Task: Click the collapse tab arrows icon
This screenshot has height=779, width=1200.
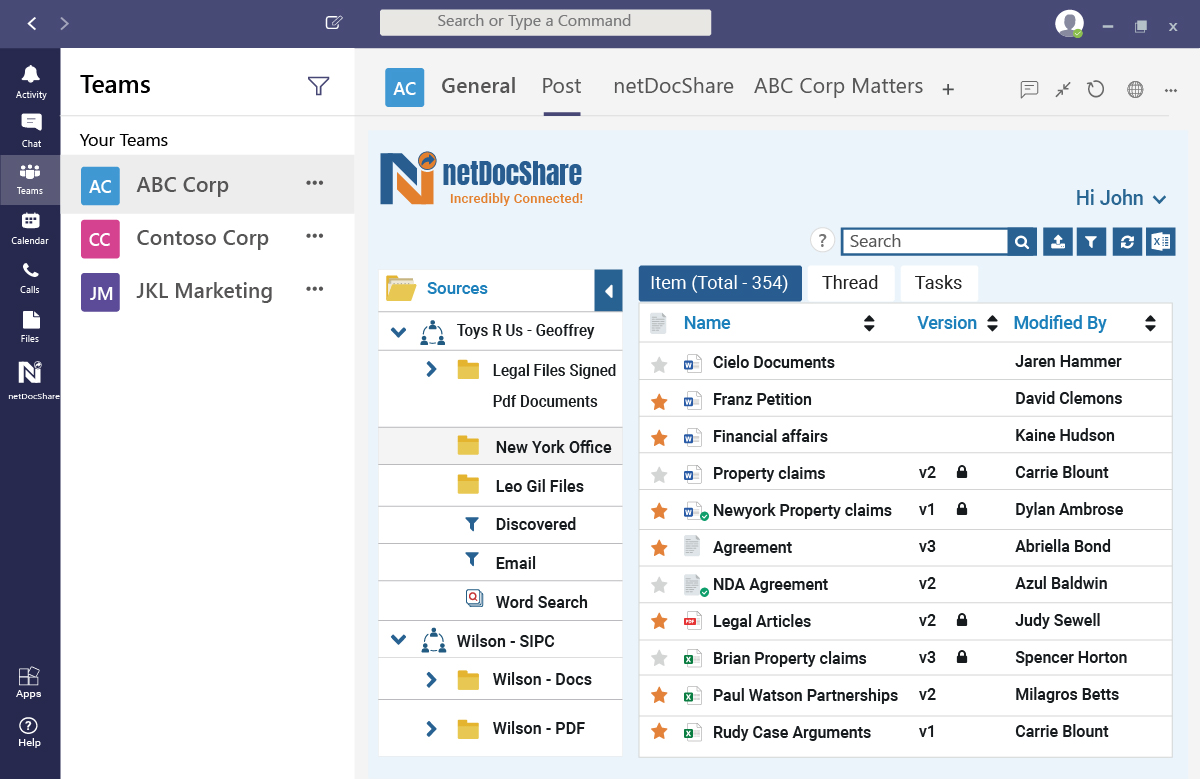Action: coord(1063,89)
